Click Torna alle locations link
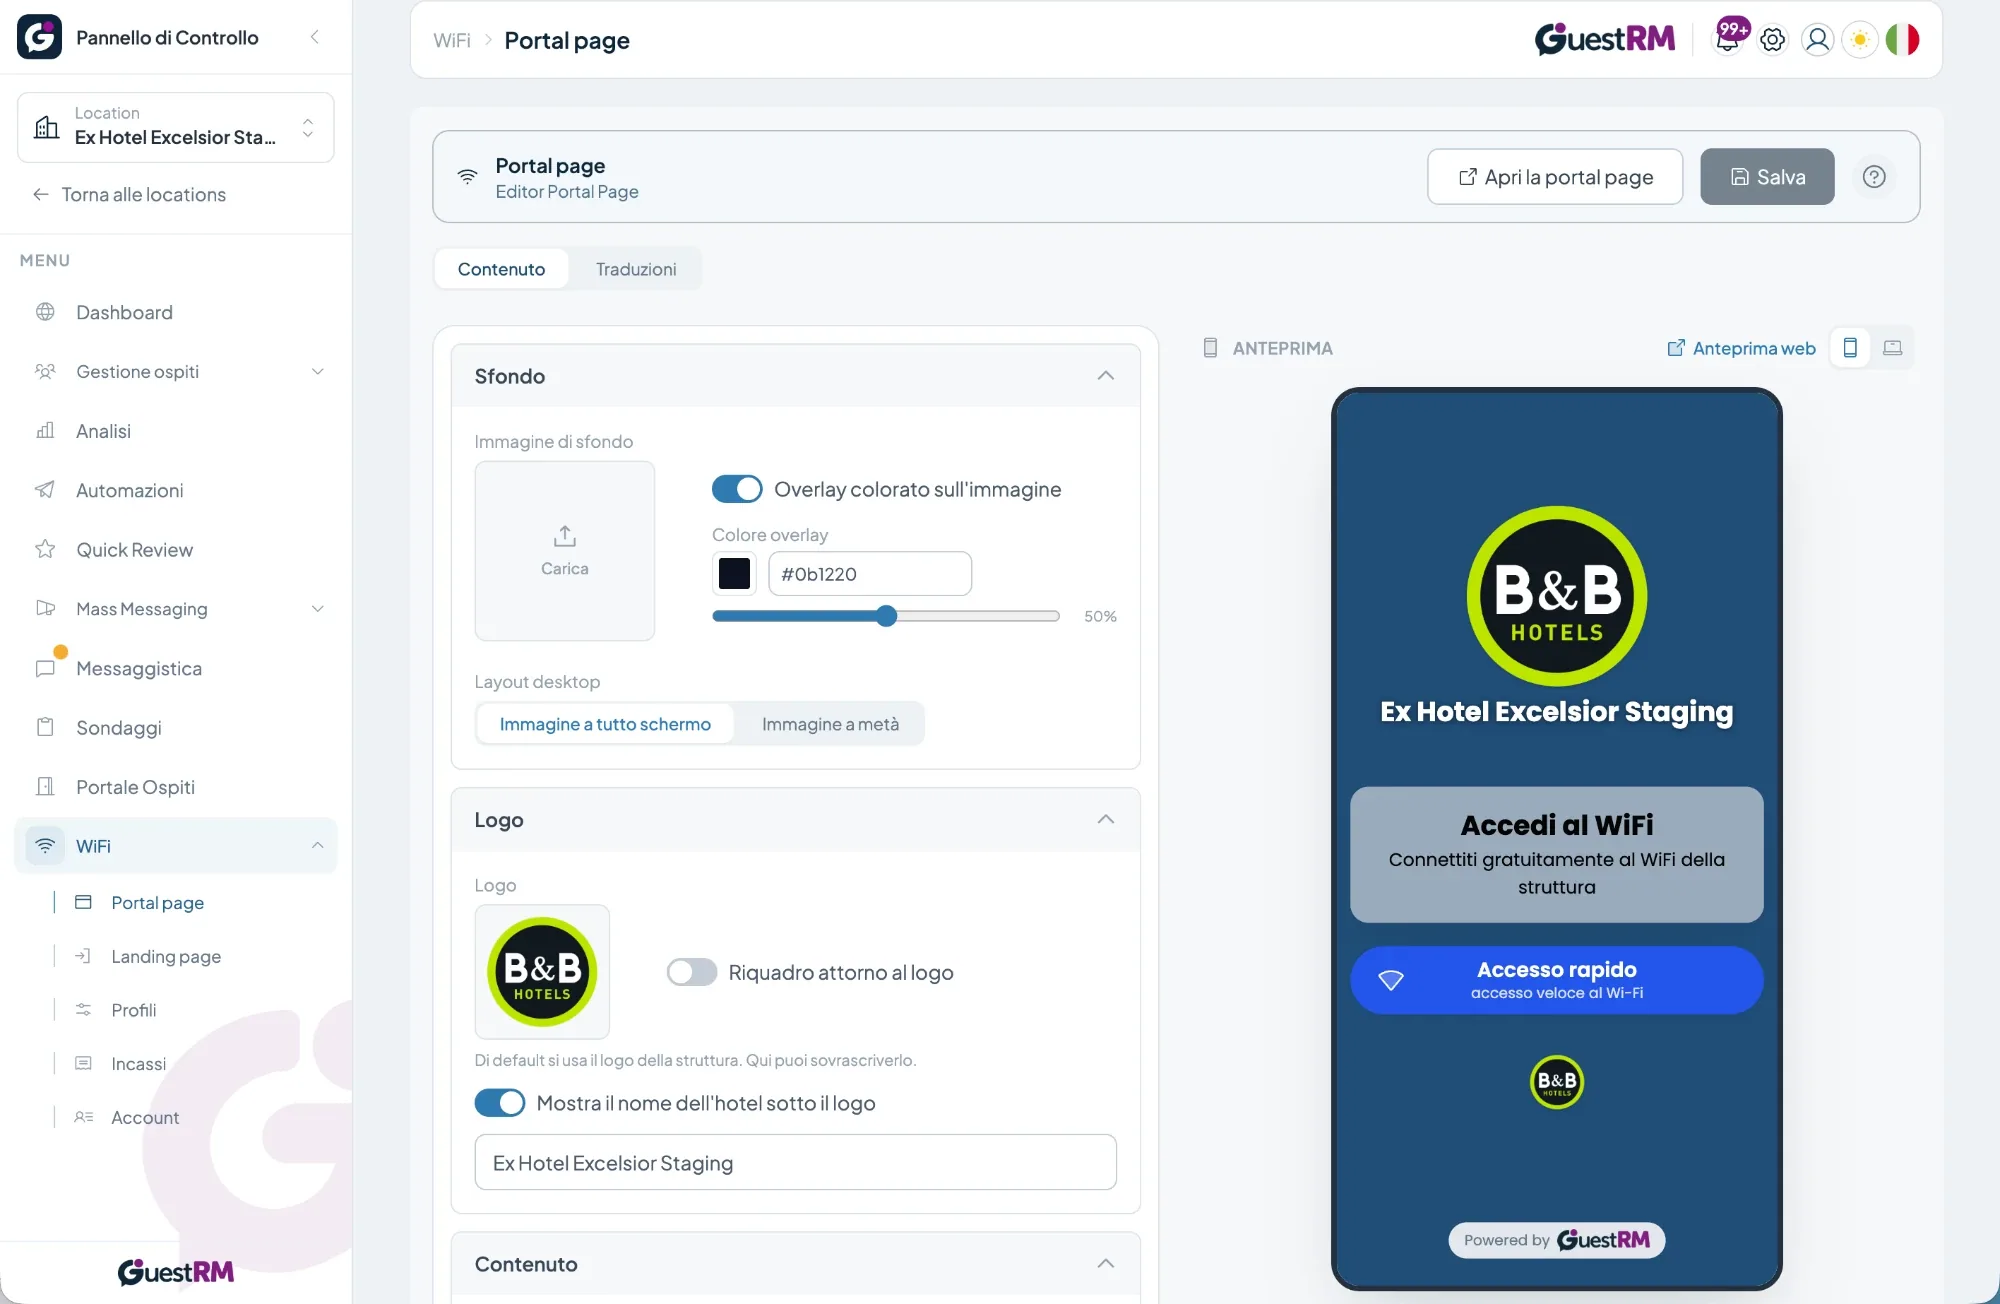Image resolution: width=2000 pixels, height=1304 pixels. pyautogui.click(x=130, y=194)
